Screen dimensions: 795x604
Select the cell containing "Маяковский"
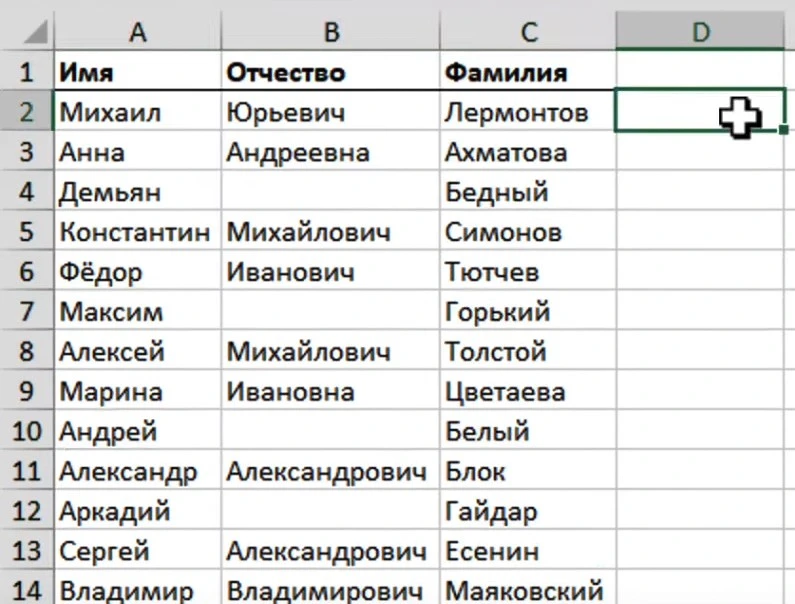pos(527,591)
